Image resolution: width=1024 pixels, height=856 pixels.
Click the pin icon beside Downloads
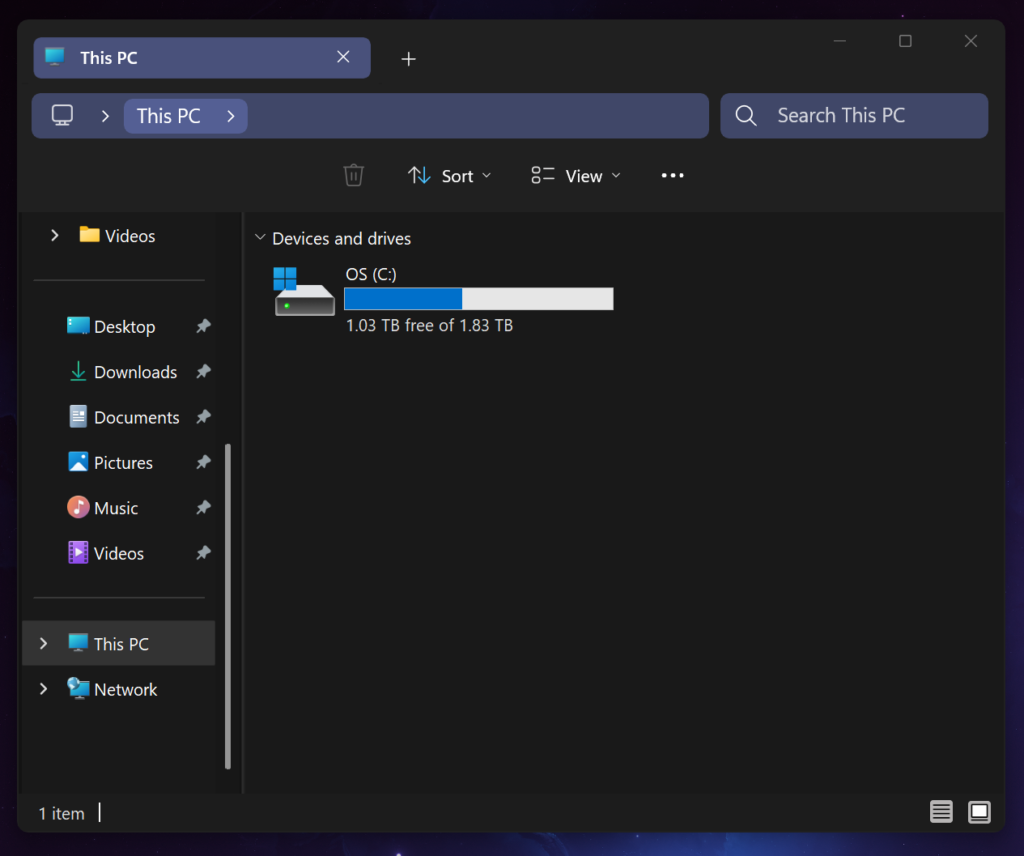pyautogui.click(x=203, y=372)
